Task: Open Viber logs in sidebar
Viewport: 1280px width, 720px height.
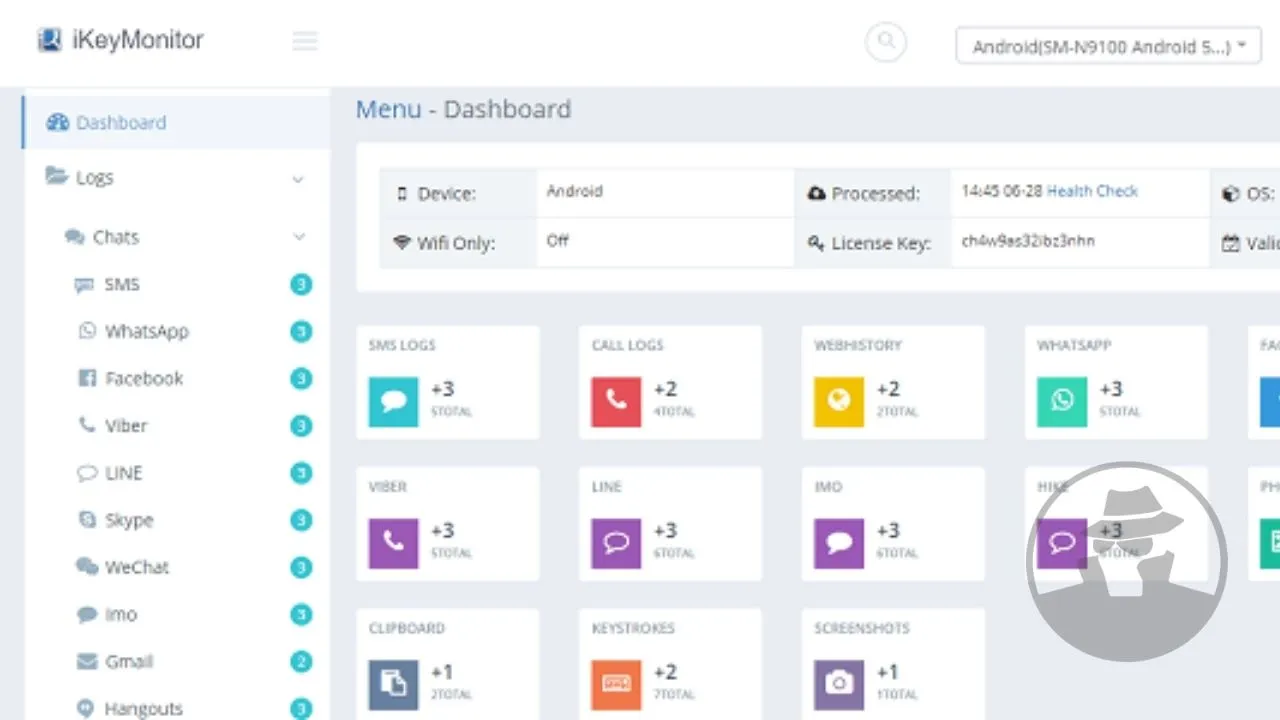Action: [x=126, y=425]
